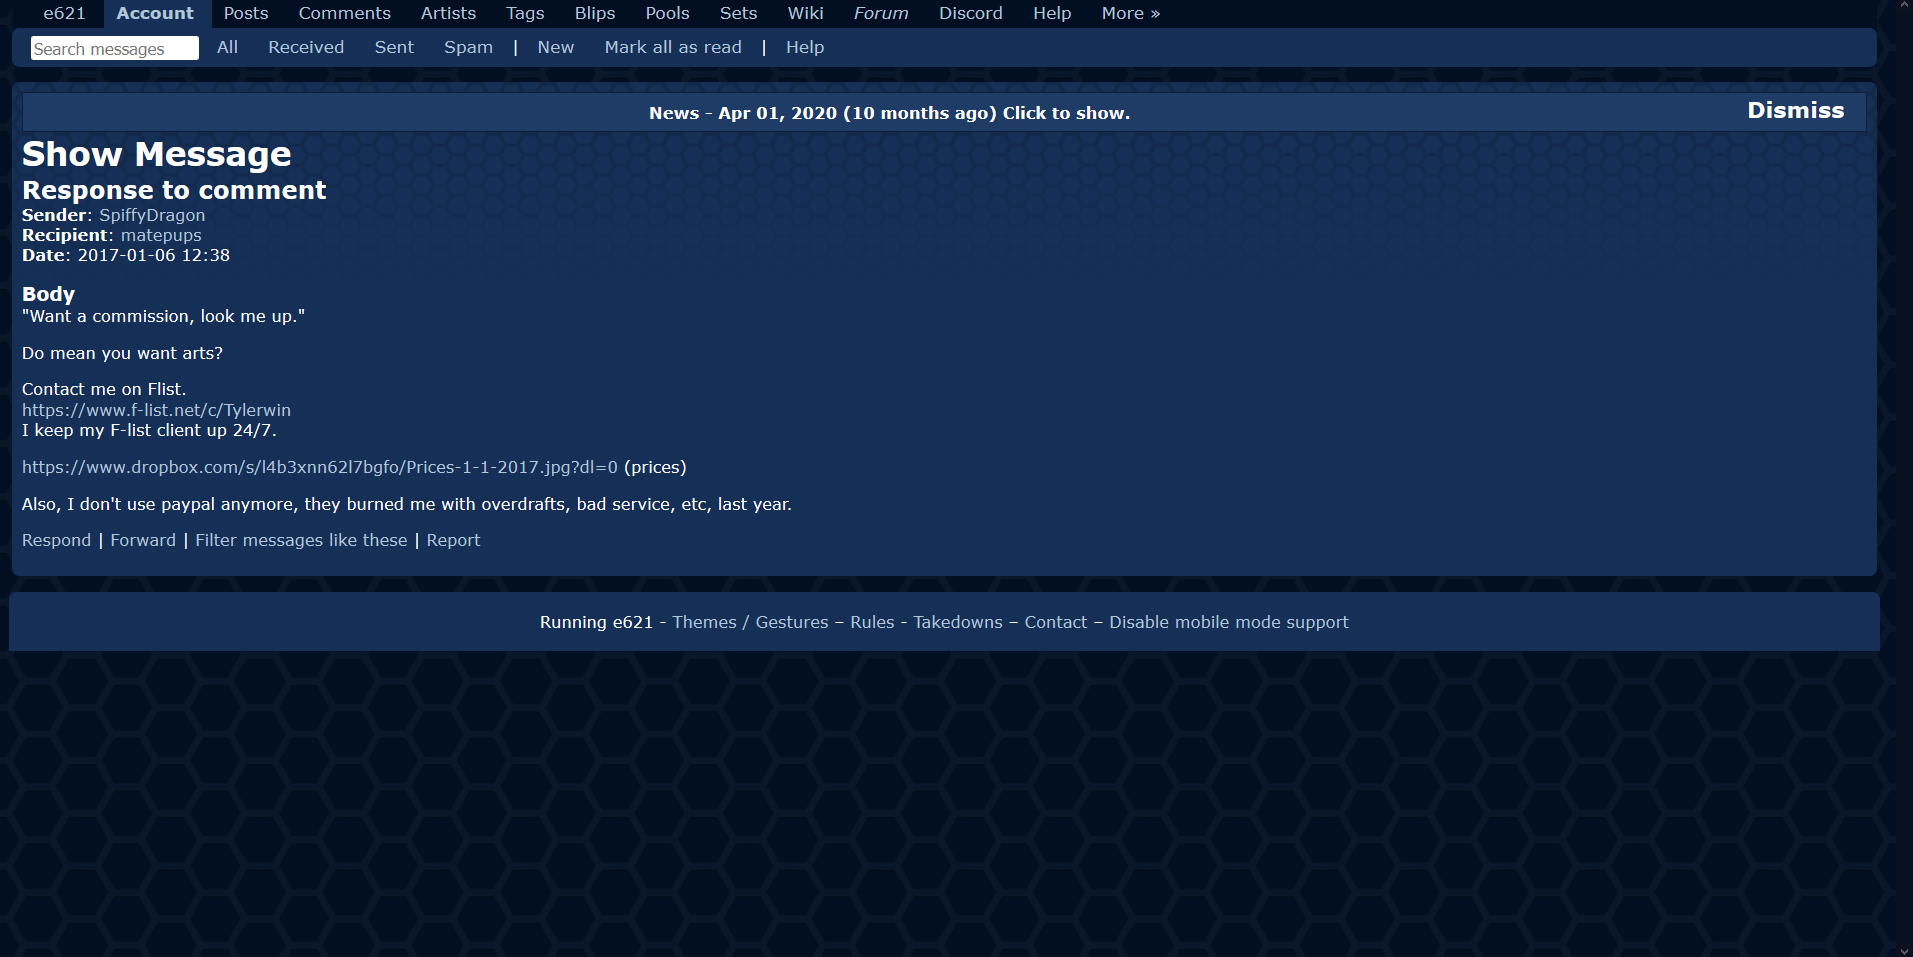The height and width of the screenshot is (957, 1913).
Task: Open the Rules footer link
Action: (x=872, y=622)
